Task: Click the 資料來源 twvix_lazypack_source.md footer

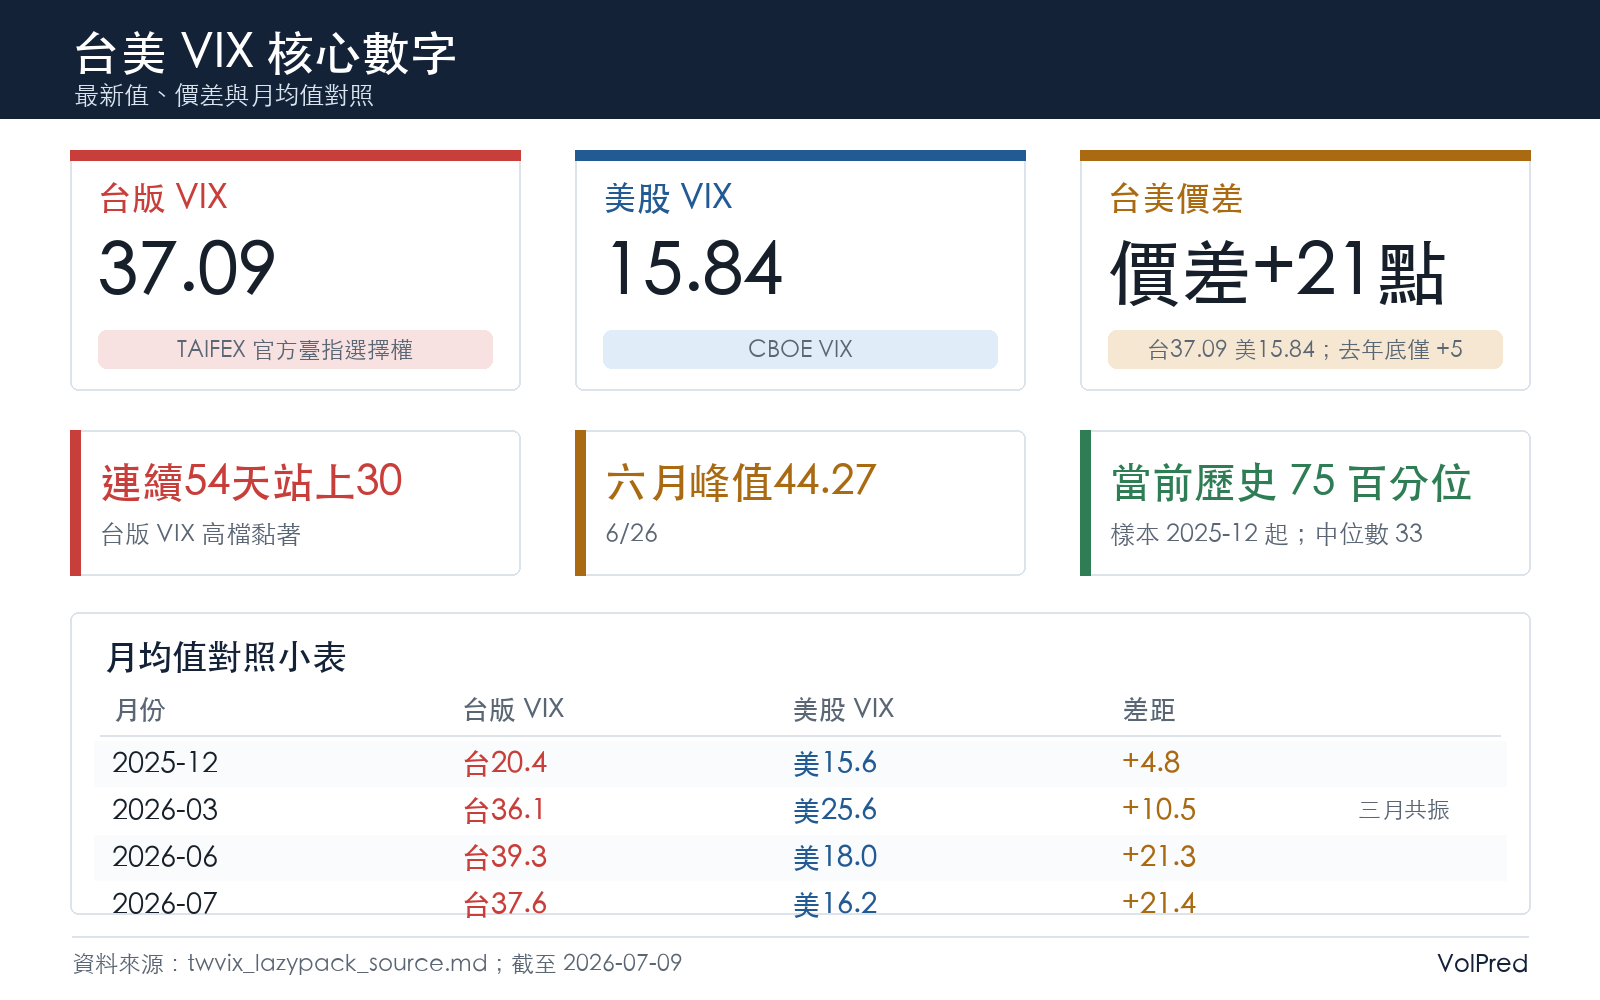Action: 378,963
